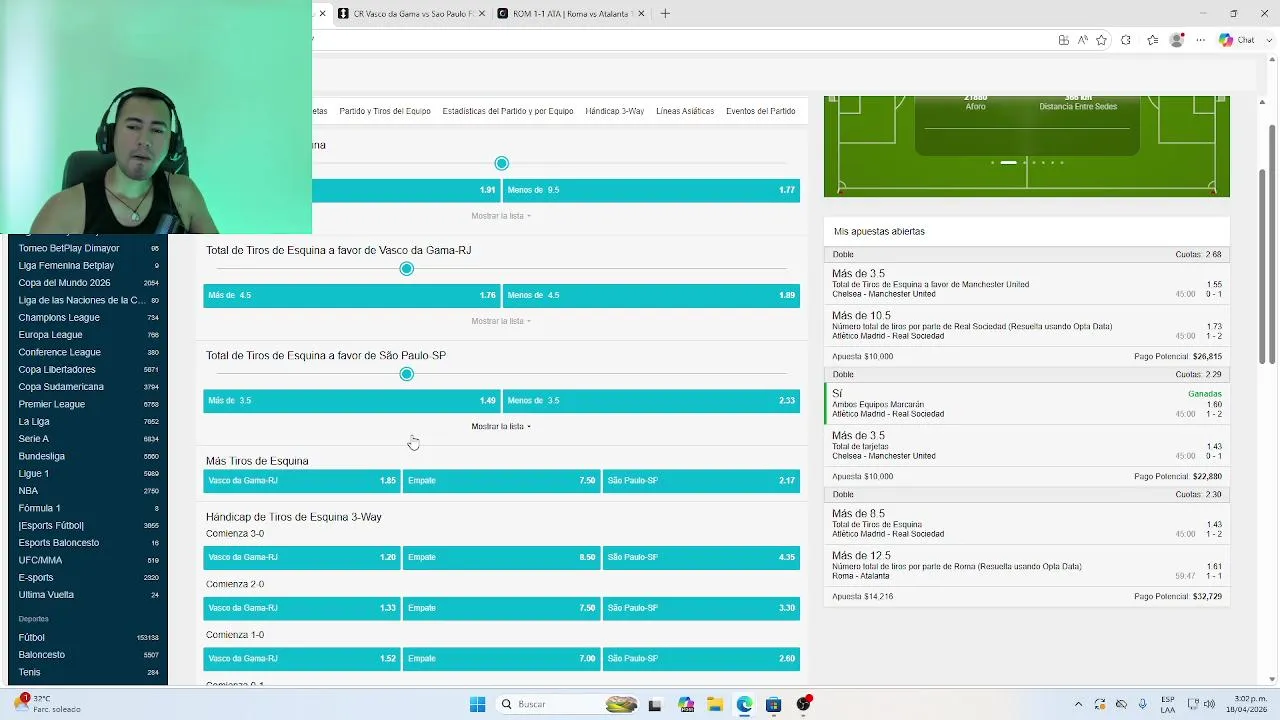
Task: Expand Mostrar la lista under Menos de 9.5
Action: [x=501, y=216]
